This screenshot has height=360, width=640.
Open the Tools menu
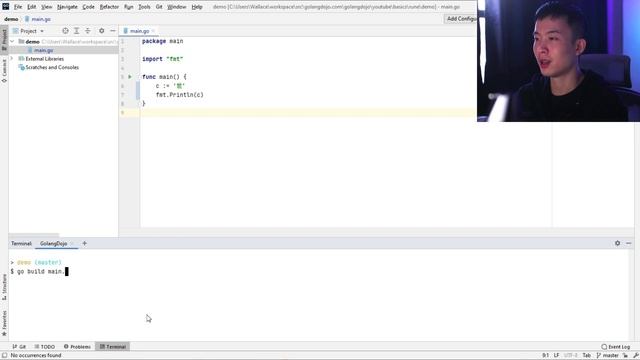(144, 7)
